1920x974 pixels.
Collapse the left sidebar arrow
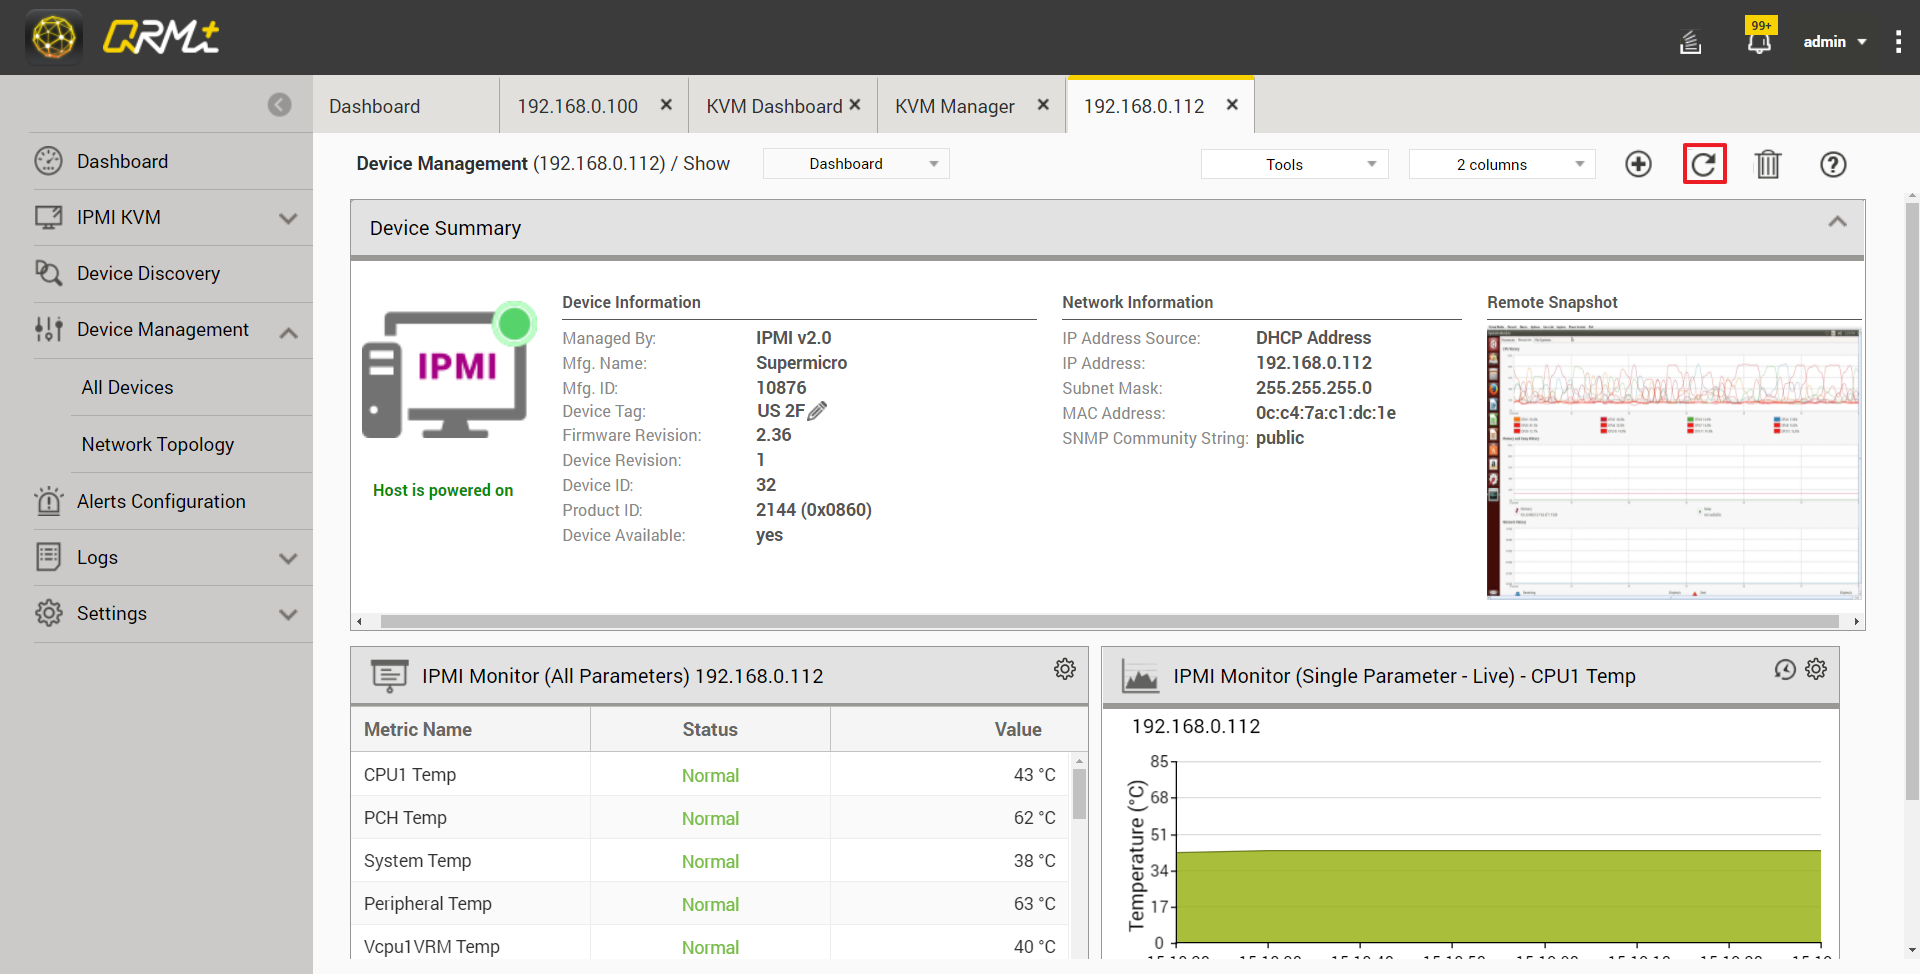280,105
